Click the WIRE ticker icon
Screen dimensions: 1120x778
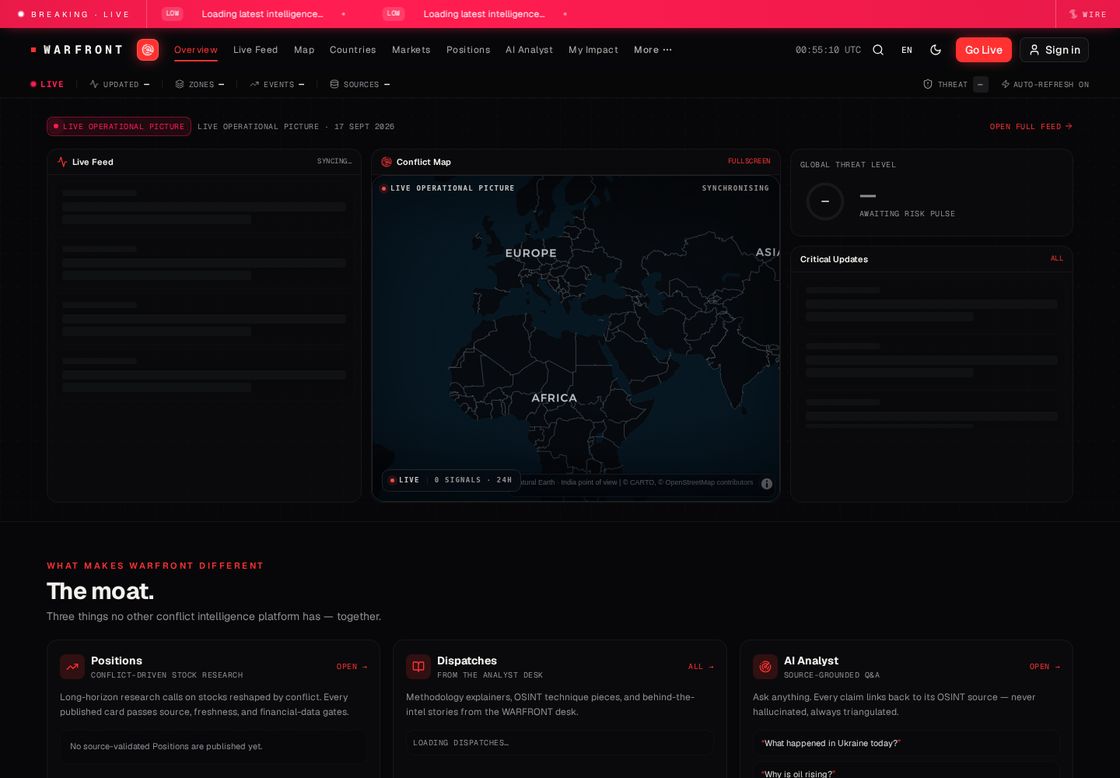coord(1073,14)
